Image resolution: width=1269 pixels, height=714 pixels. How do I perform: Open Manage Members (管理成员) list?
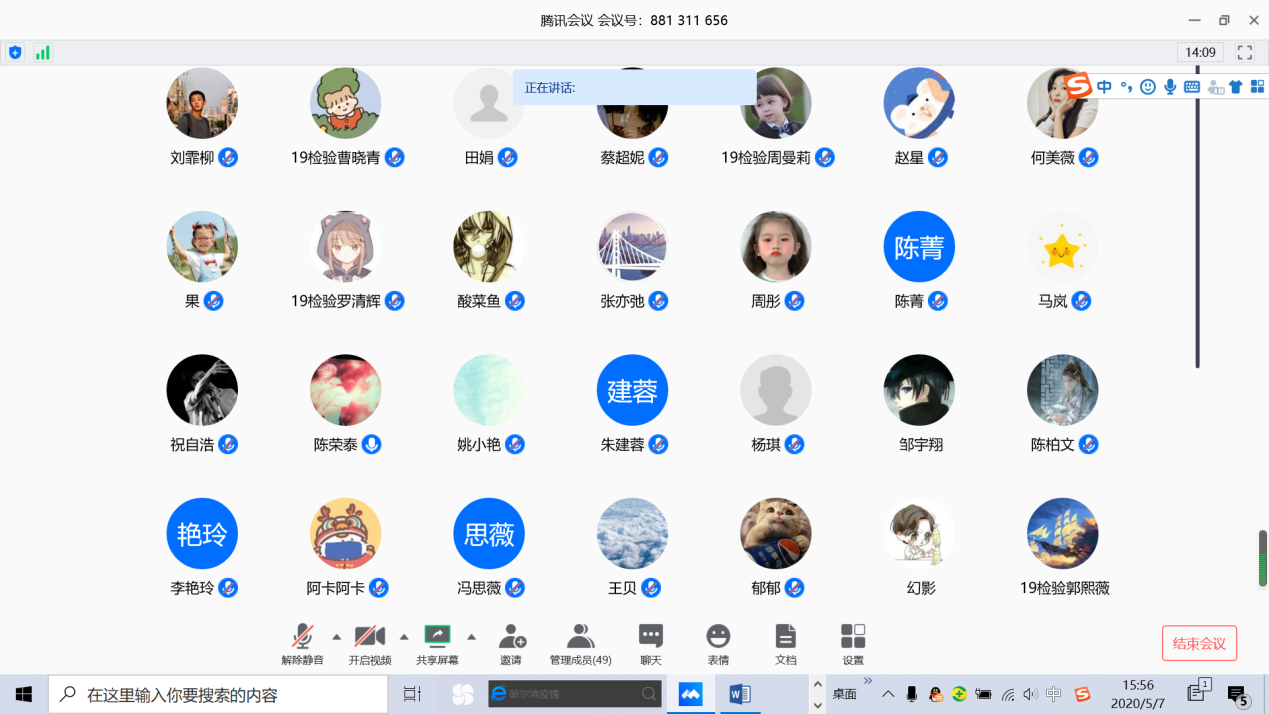click(x=580, y=644)
